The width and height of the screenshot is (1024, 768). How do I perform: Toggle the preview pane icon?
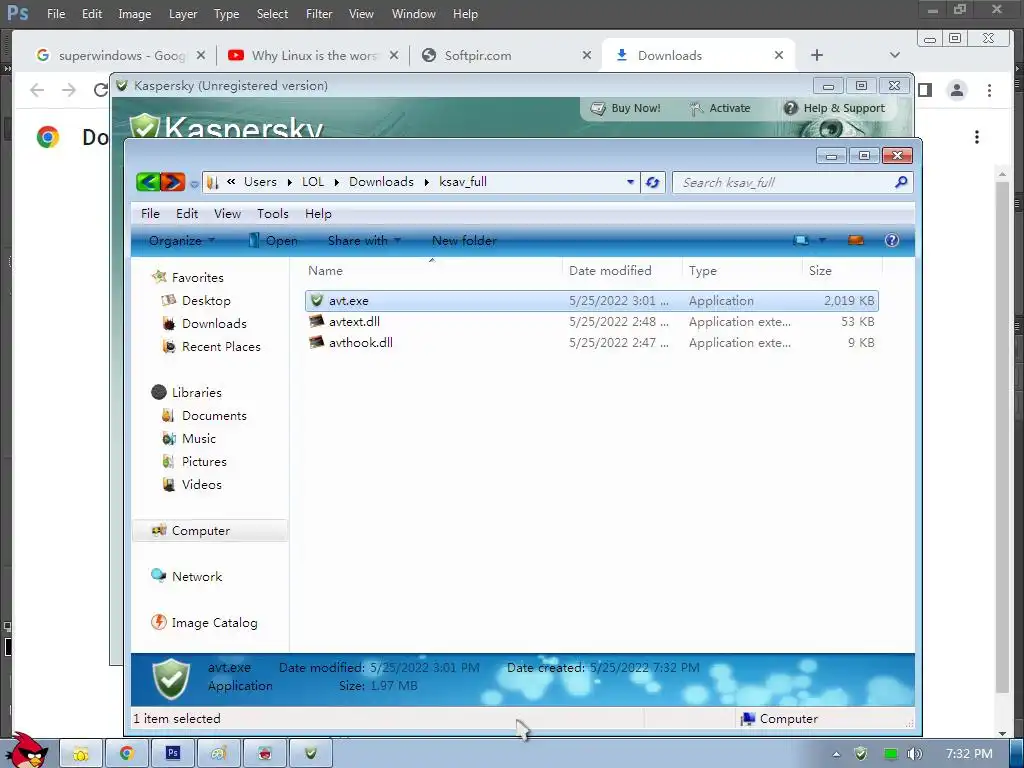856,240
